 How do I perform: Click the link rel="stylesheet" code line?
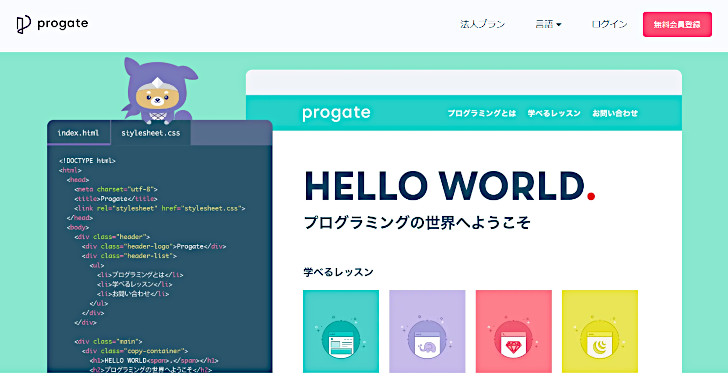(160, 208)
